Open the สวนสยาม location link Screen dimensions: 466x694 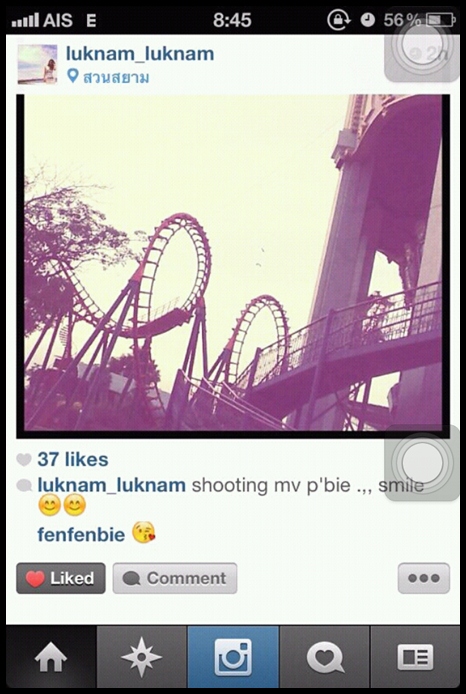pos(116,77)
